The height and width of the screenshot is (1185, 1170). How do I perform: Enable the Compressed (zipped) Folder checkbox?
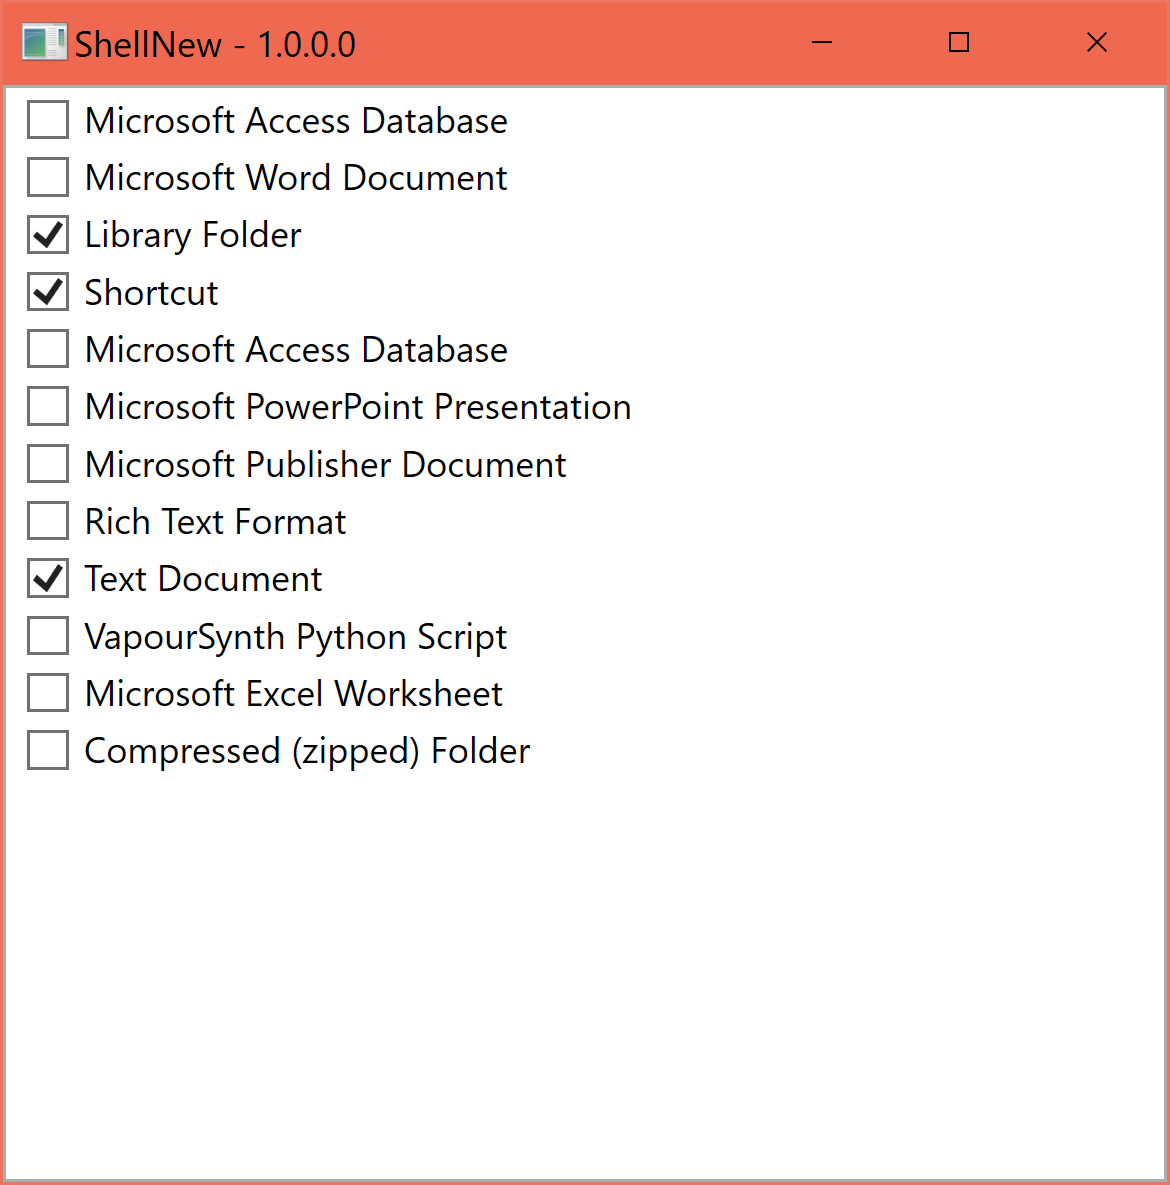click(48, 750)
